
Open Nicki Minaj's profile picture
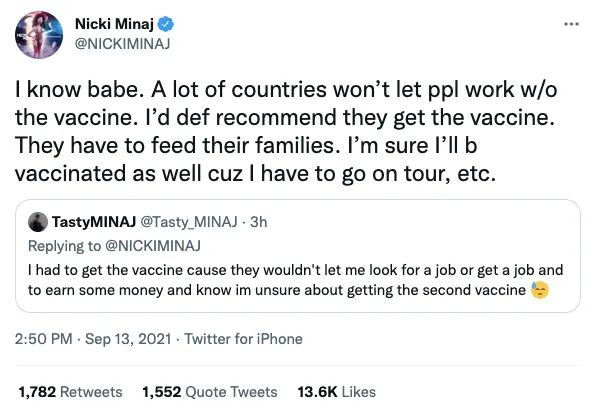click(39, 35)
